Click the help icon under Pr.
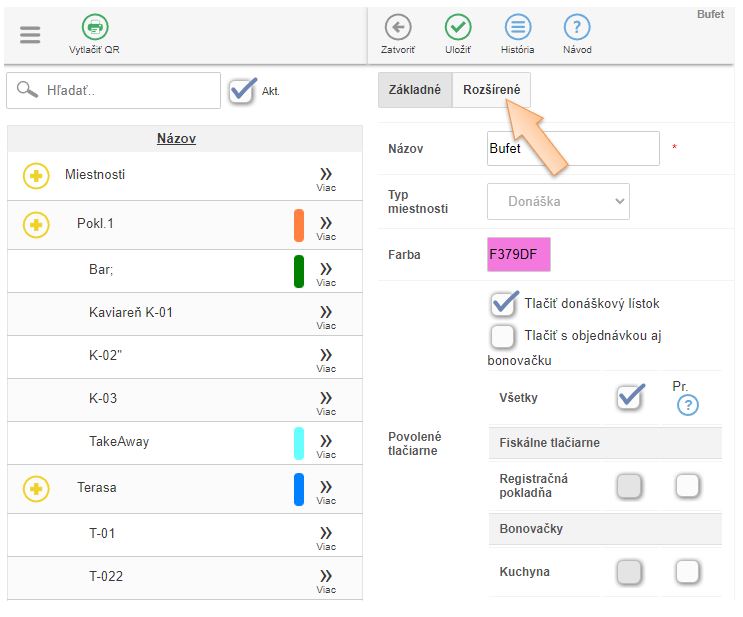 (687, 405)
